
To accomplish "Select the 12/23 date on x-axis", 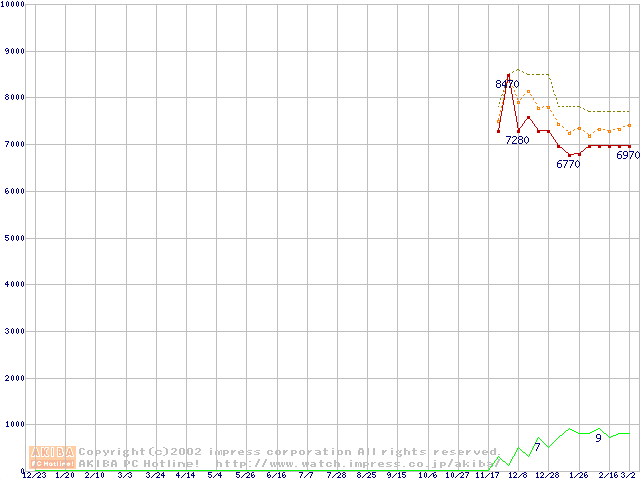I will pos(34,475).
